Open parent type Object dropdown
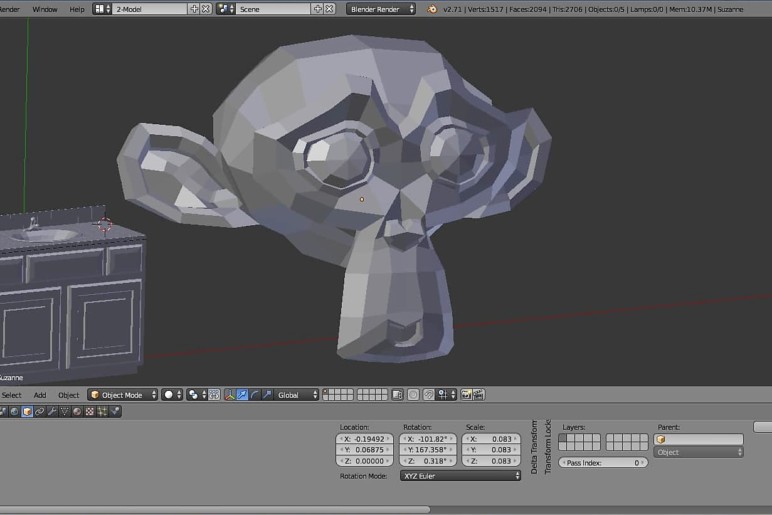 698,452
